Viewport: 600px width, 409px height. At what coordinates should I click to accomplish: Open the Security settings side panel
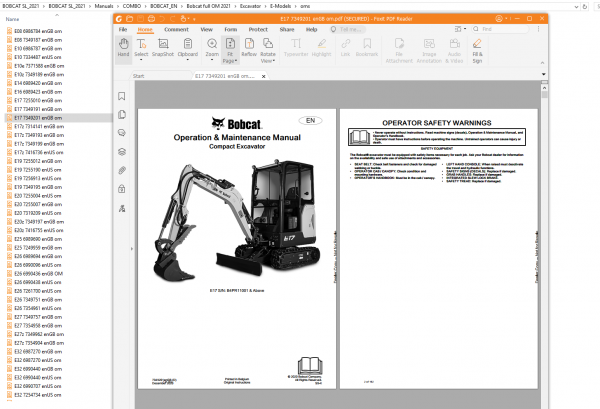point(122,189)
